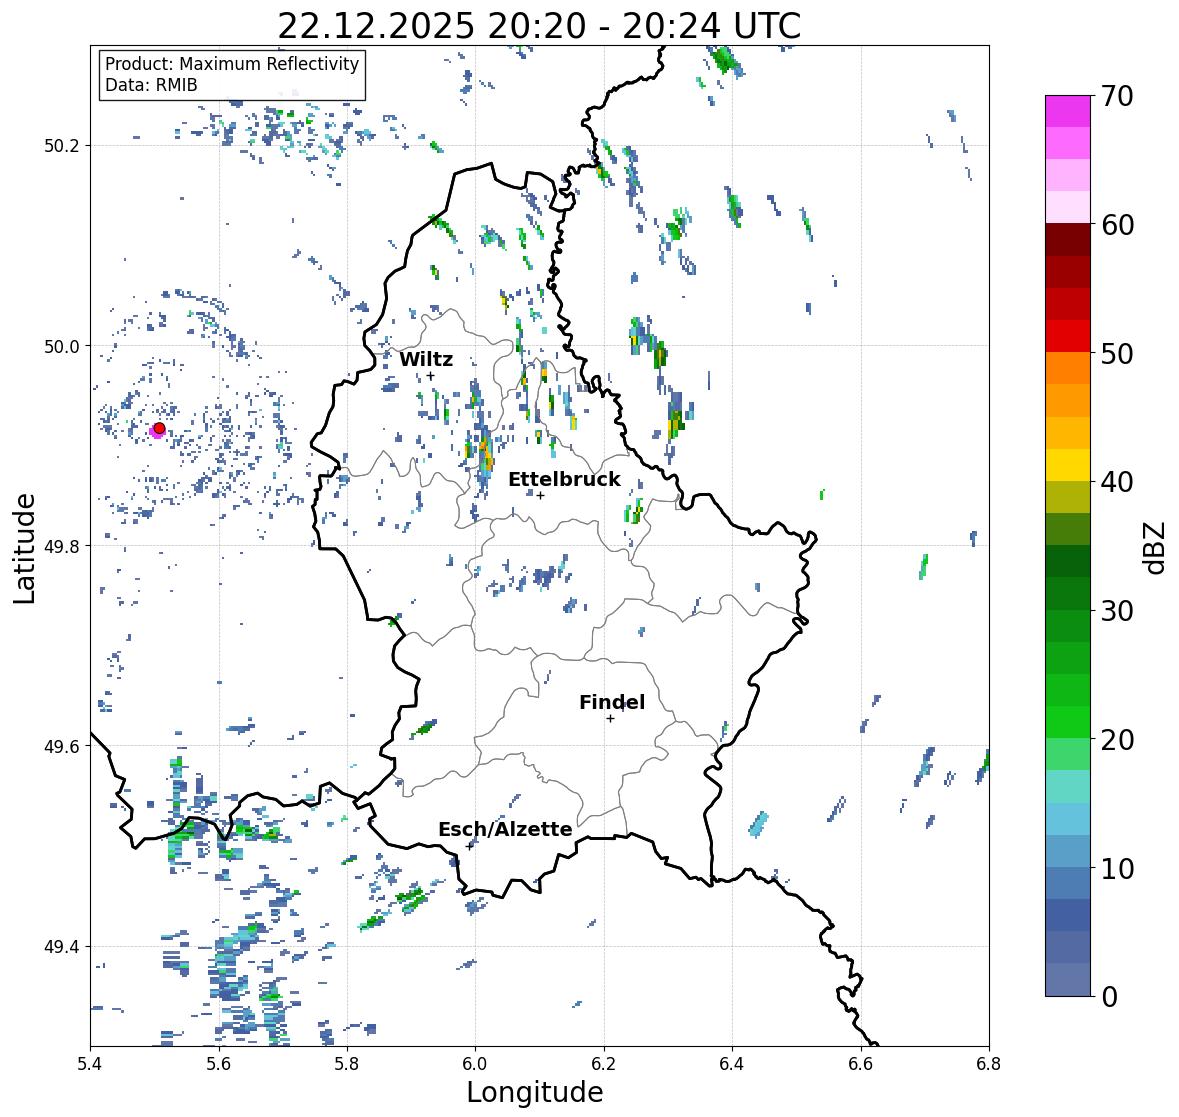Screen dimensions: 1179x1117
Task: Click the plot title 22.12.2025 20:20 - 20:24 UTC
Action: click(539, 26)
